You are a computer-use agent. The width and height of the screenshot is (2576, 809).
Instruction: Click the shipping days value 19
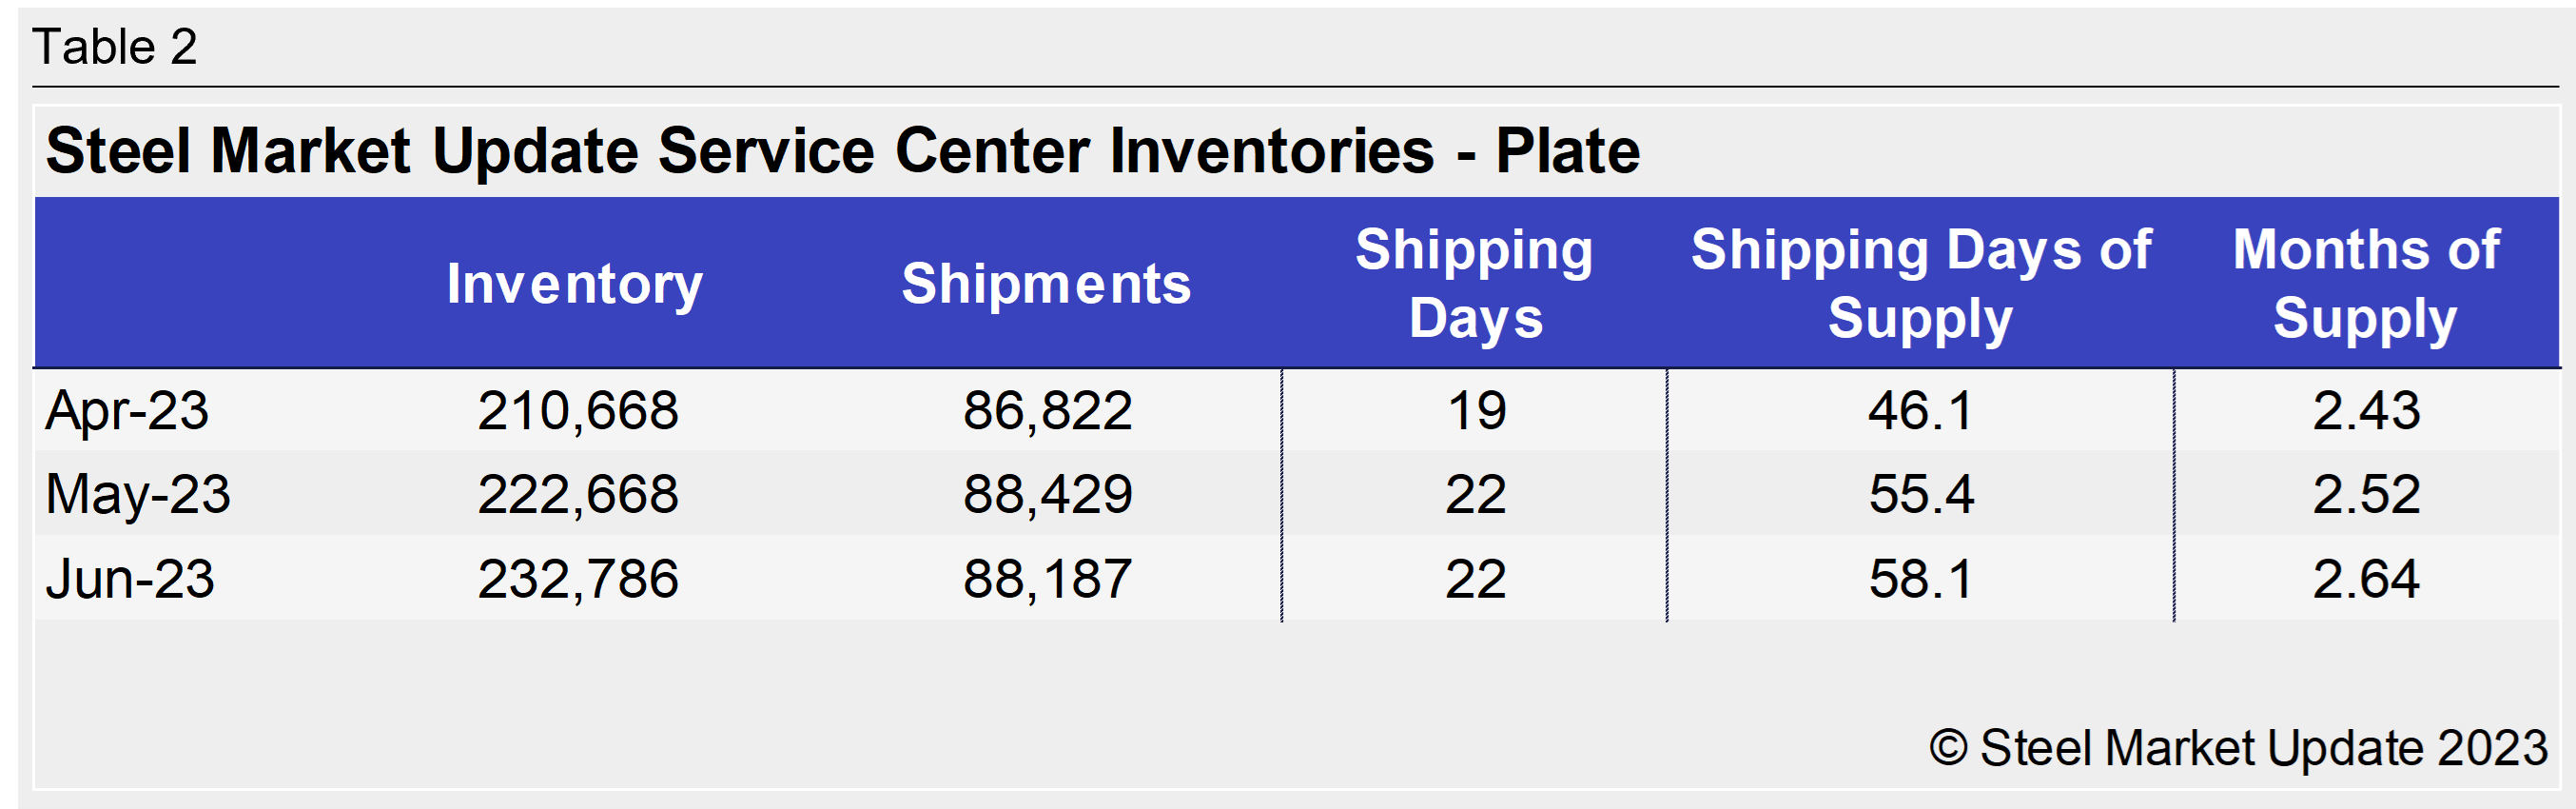pos(1476,411)
